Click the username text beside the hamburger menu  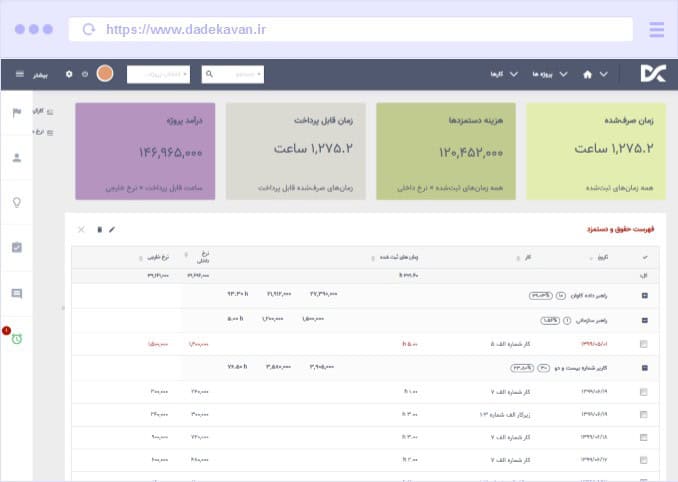40,75
